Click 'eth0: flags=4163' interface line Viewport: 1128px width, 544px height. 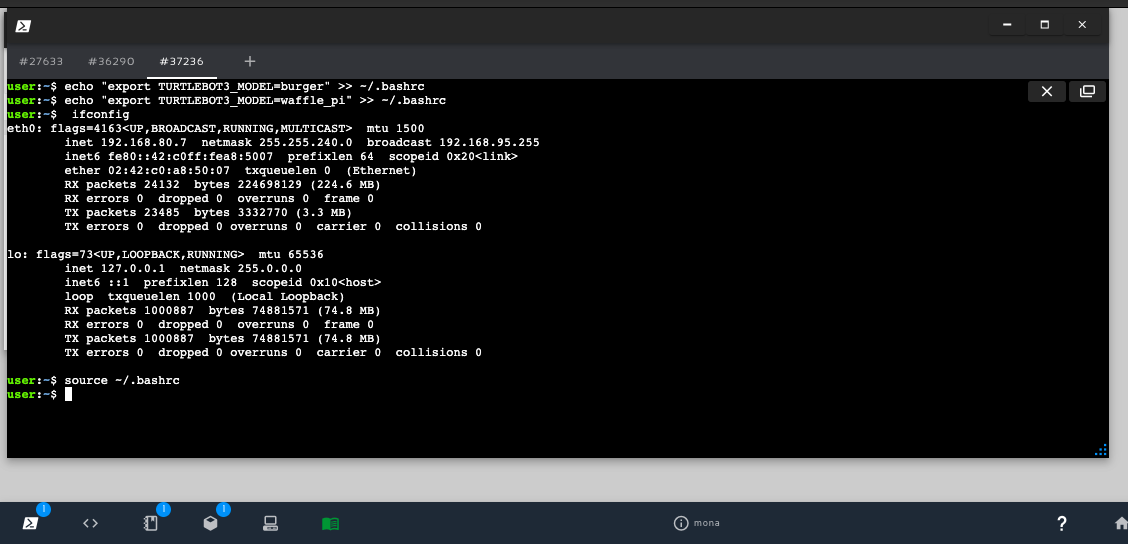(216, 129)
